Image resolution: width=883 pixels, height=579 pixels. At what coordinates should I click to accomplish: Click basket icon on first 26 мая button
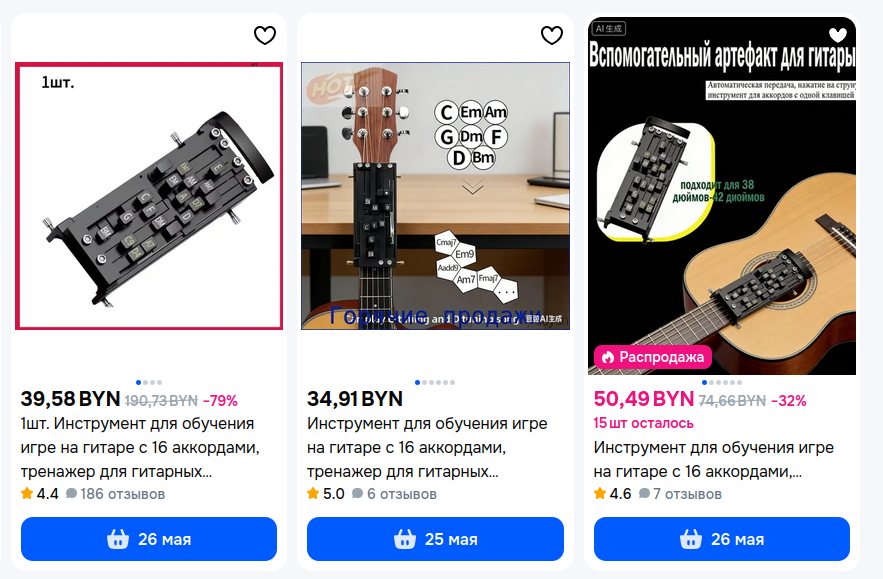pos(118,539)
